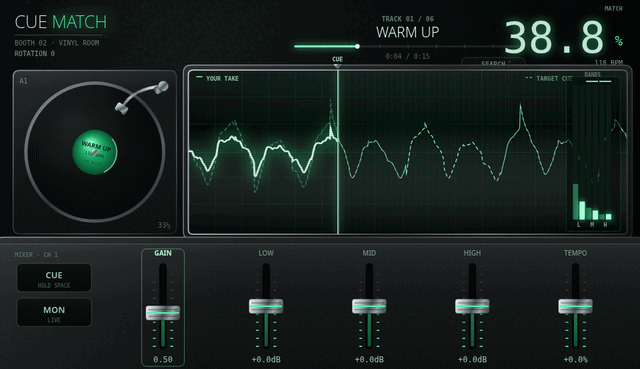Click the M band label under the meter
640x369 pixels.
tap(592, 225)
